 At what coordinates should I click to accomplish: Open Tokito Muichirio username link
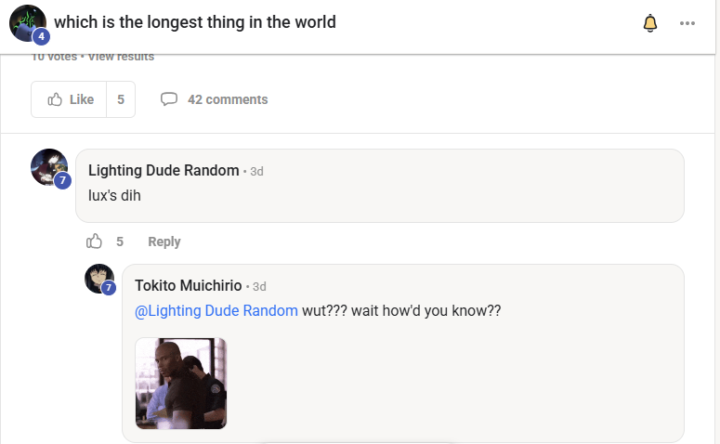[188, 286]
